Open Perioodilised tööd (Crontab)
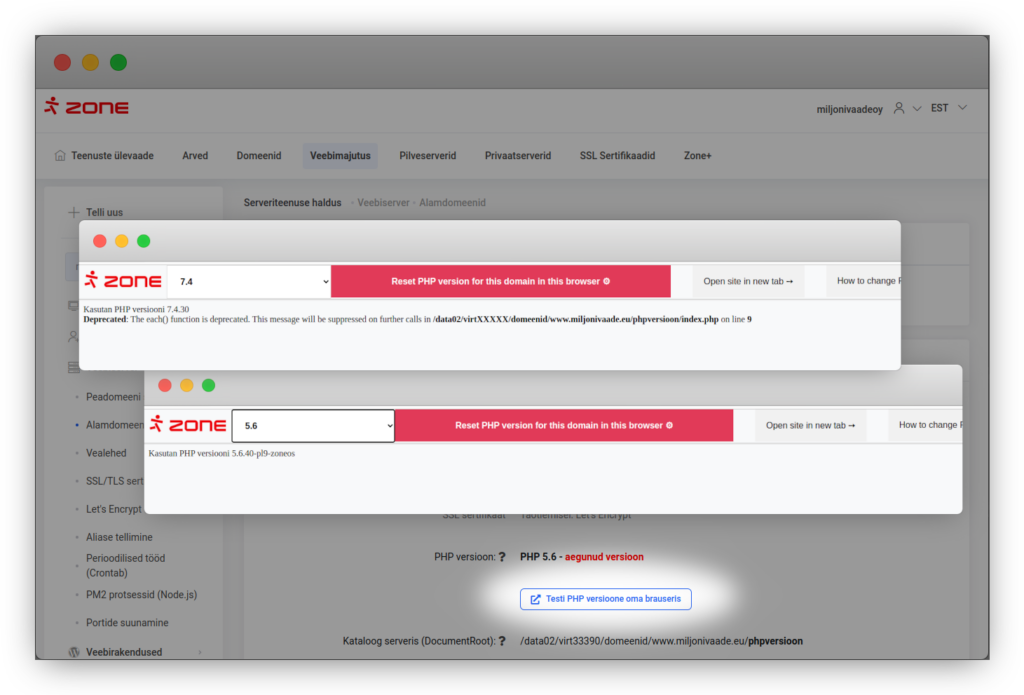The height and width of the screenshot is (695, 1024). [125, 566]
